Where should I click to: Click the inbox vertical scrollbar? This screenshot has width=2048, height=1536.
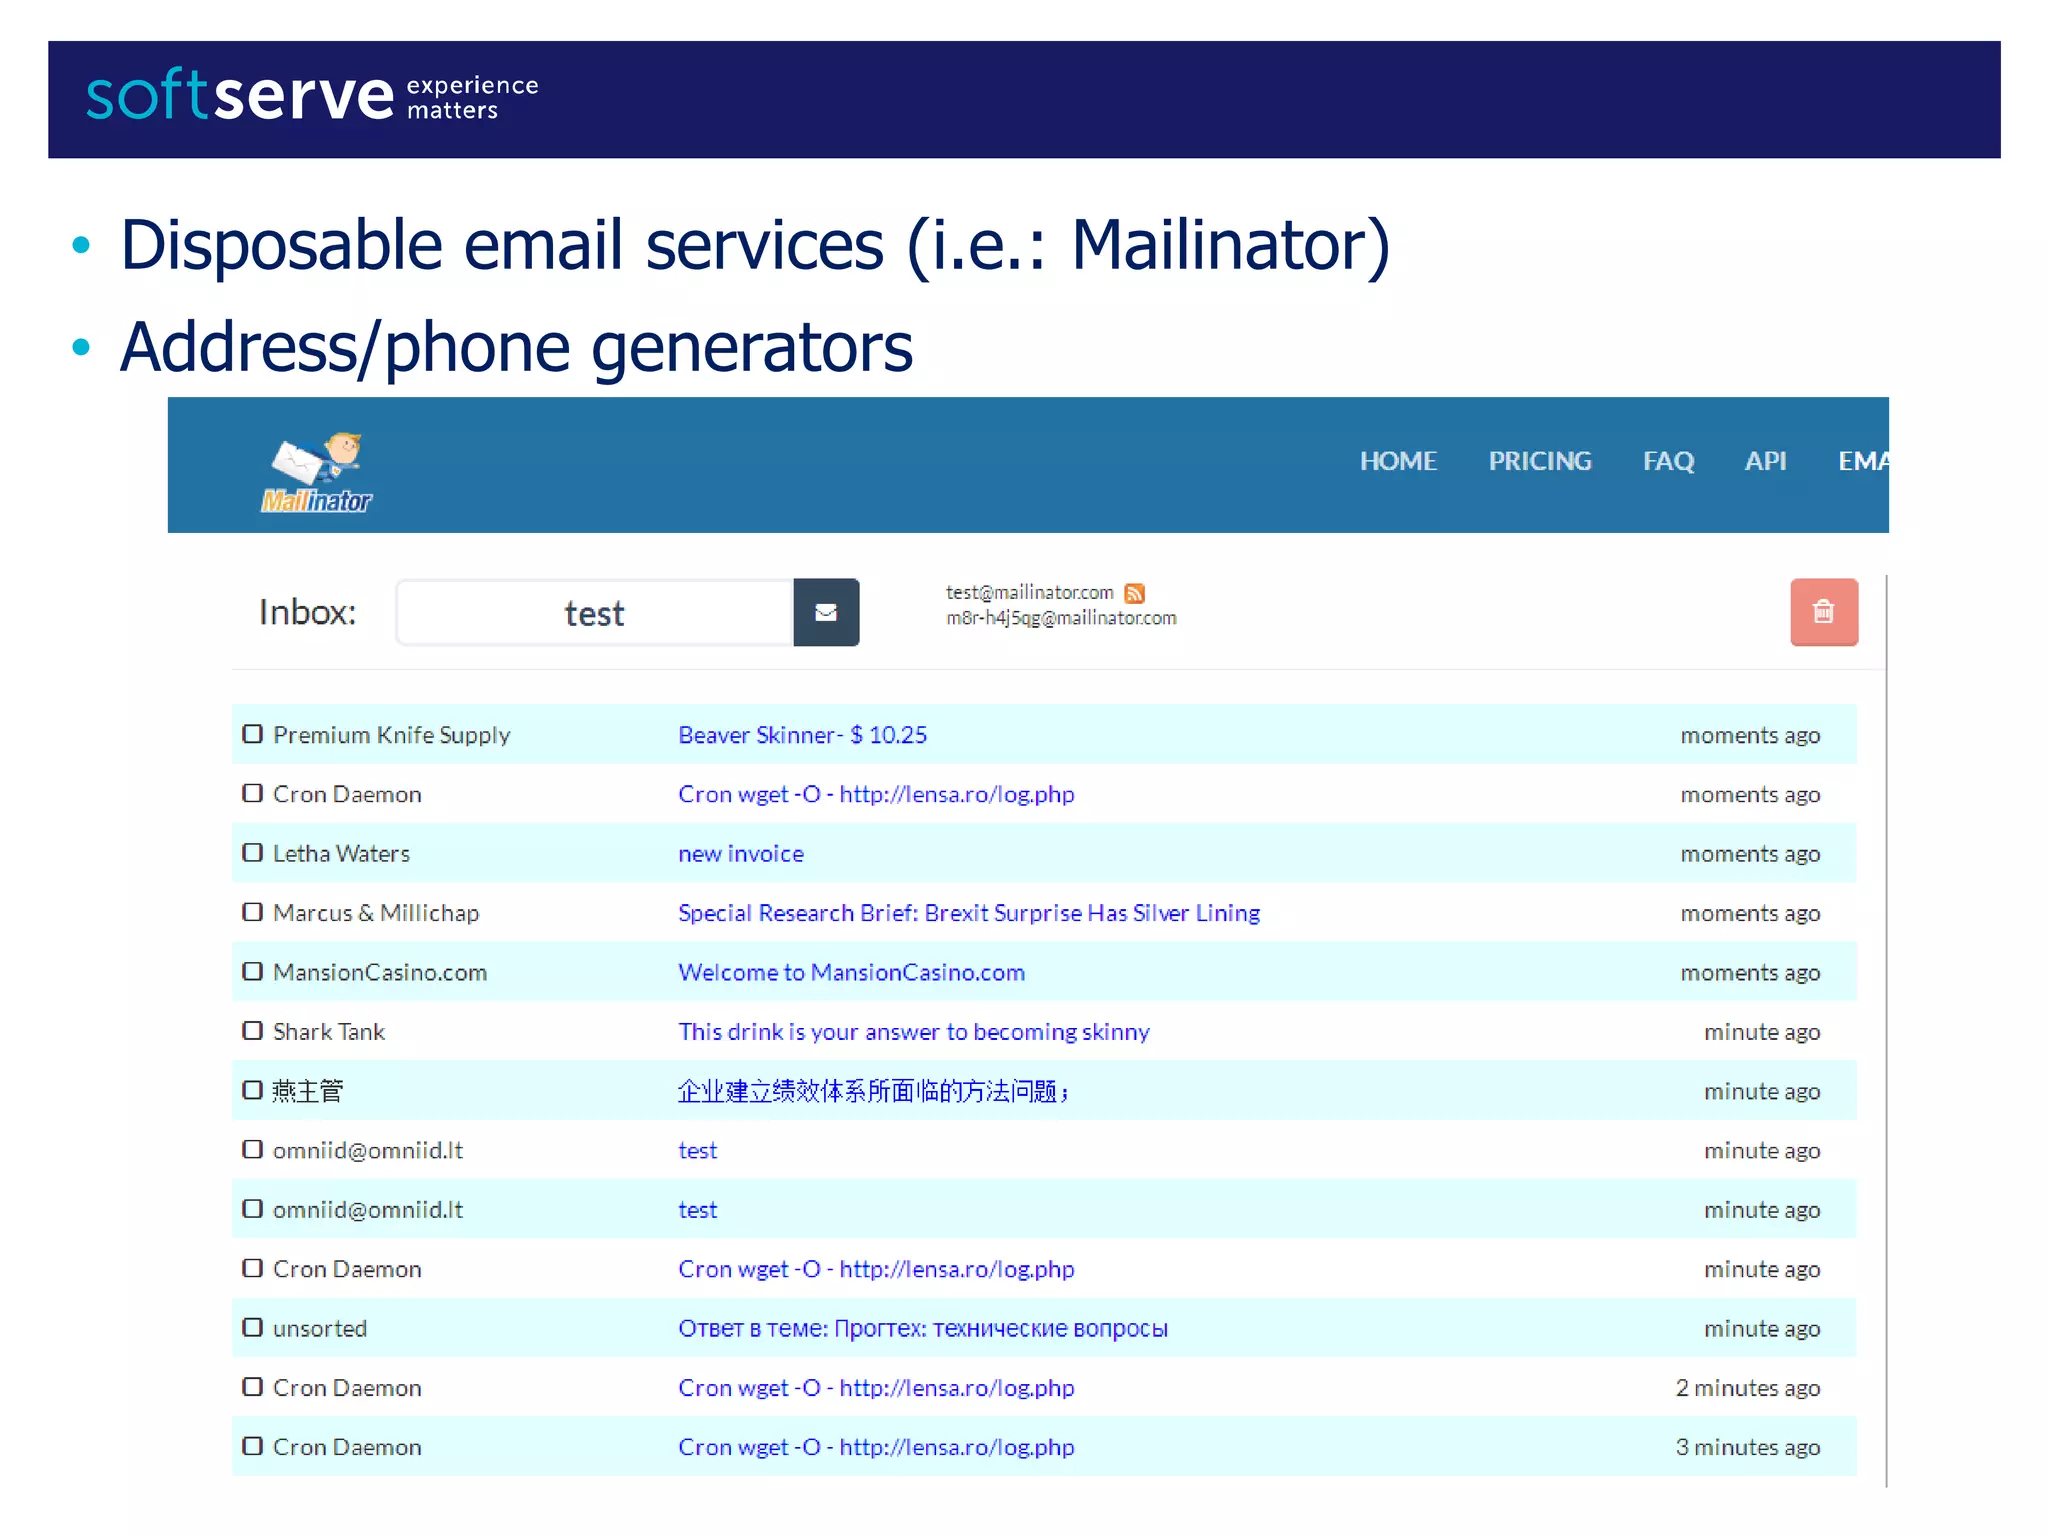(x=1886, y=1030)
